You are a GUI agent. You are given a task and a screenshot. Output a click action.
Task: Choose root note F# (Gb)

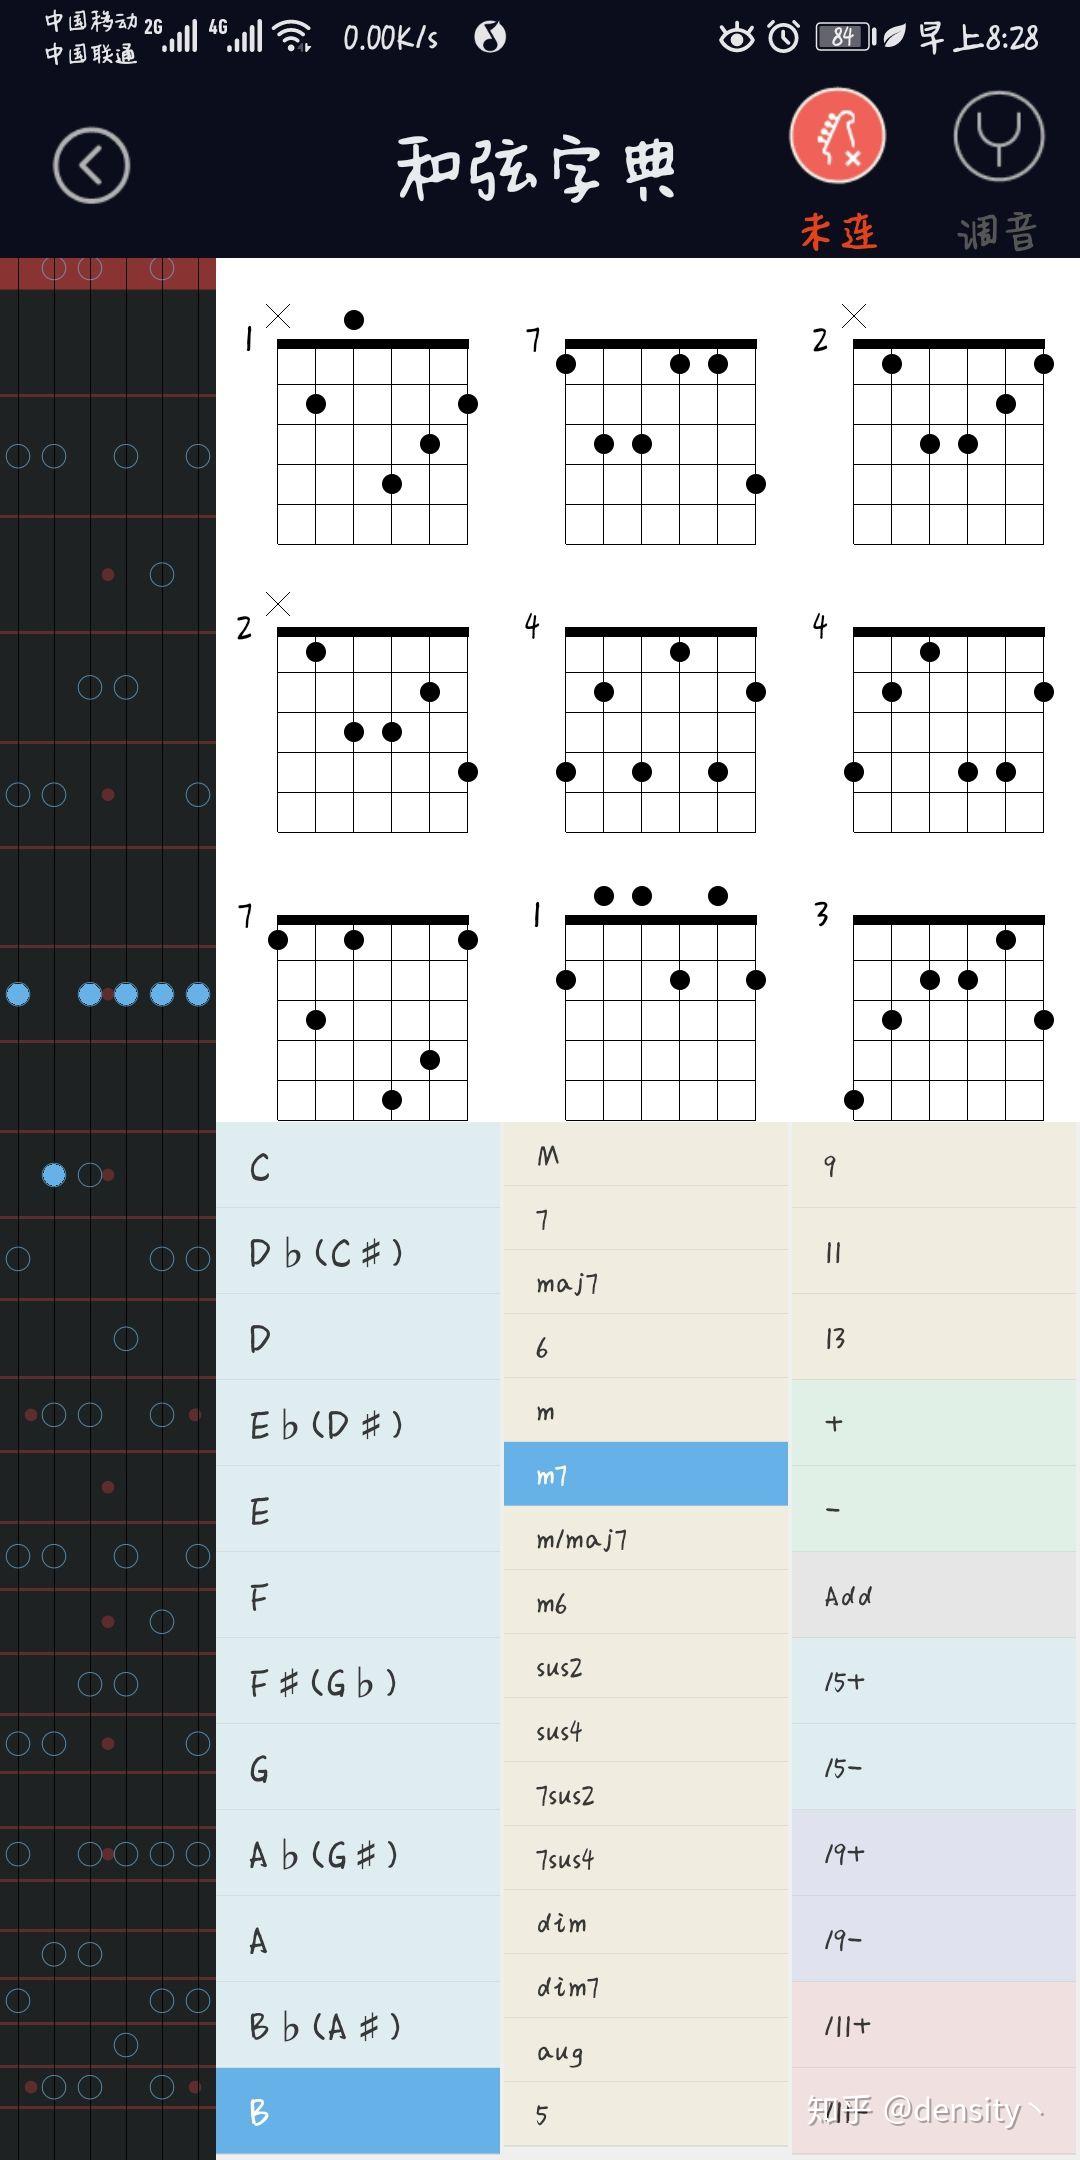coord(358,1682)
